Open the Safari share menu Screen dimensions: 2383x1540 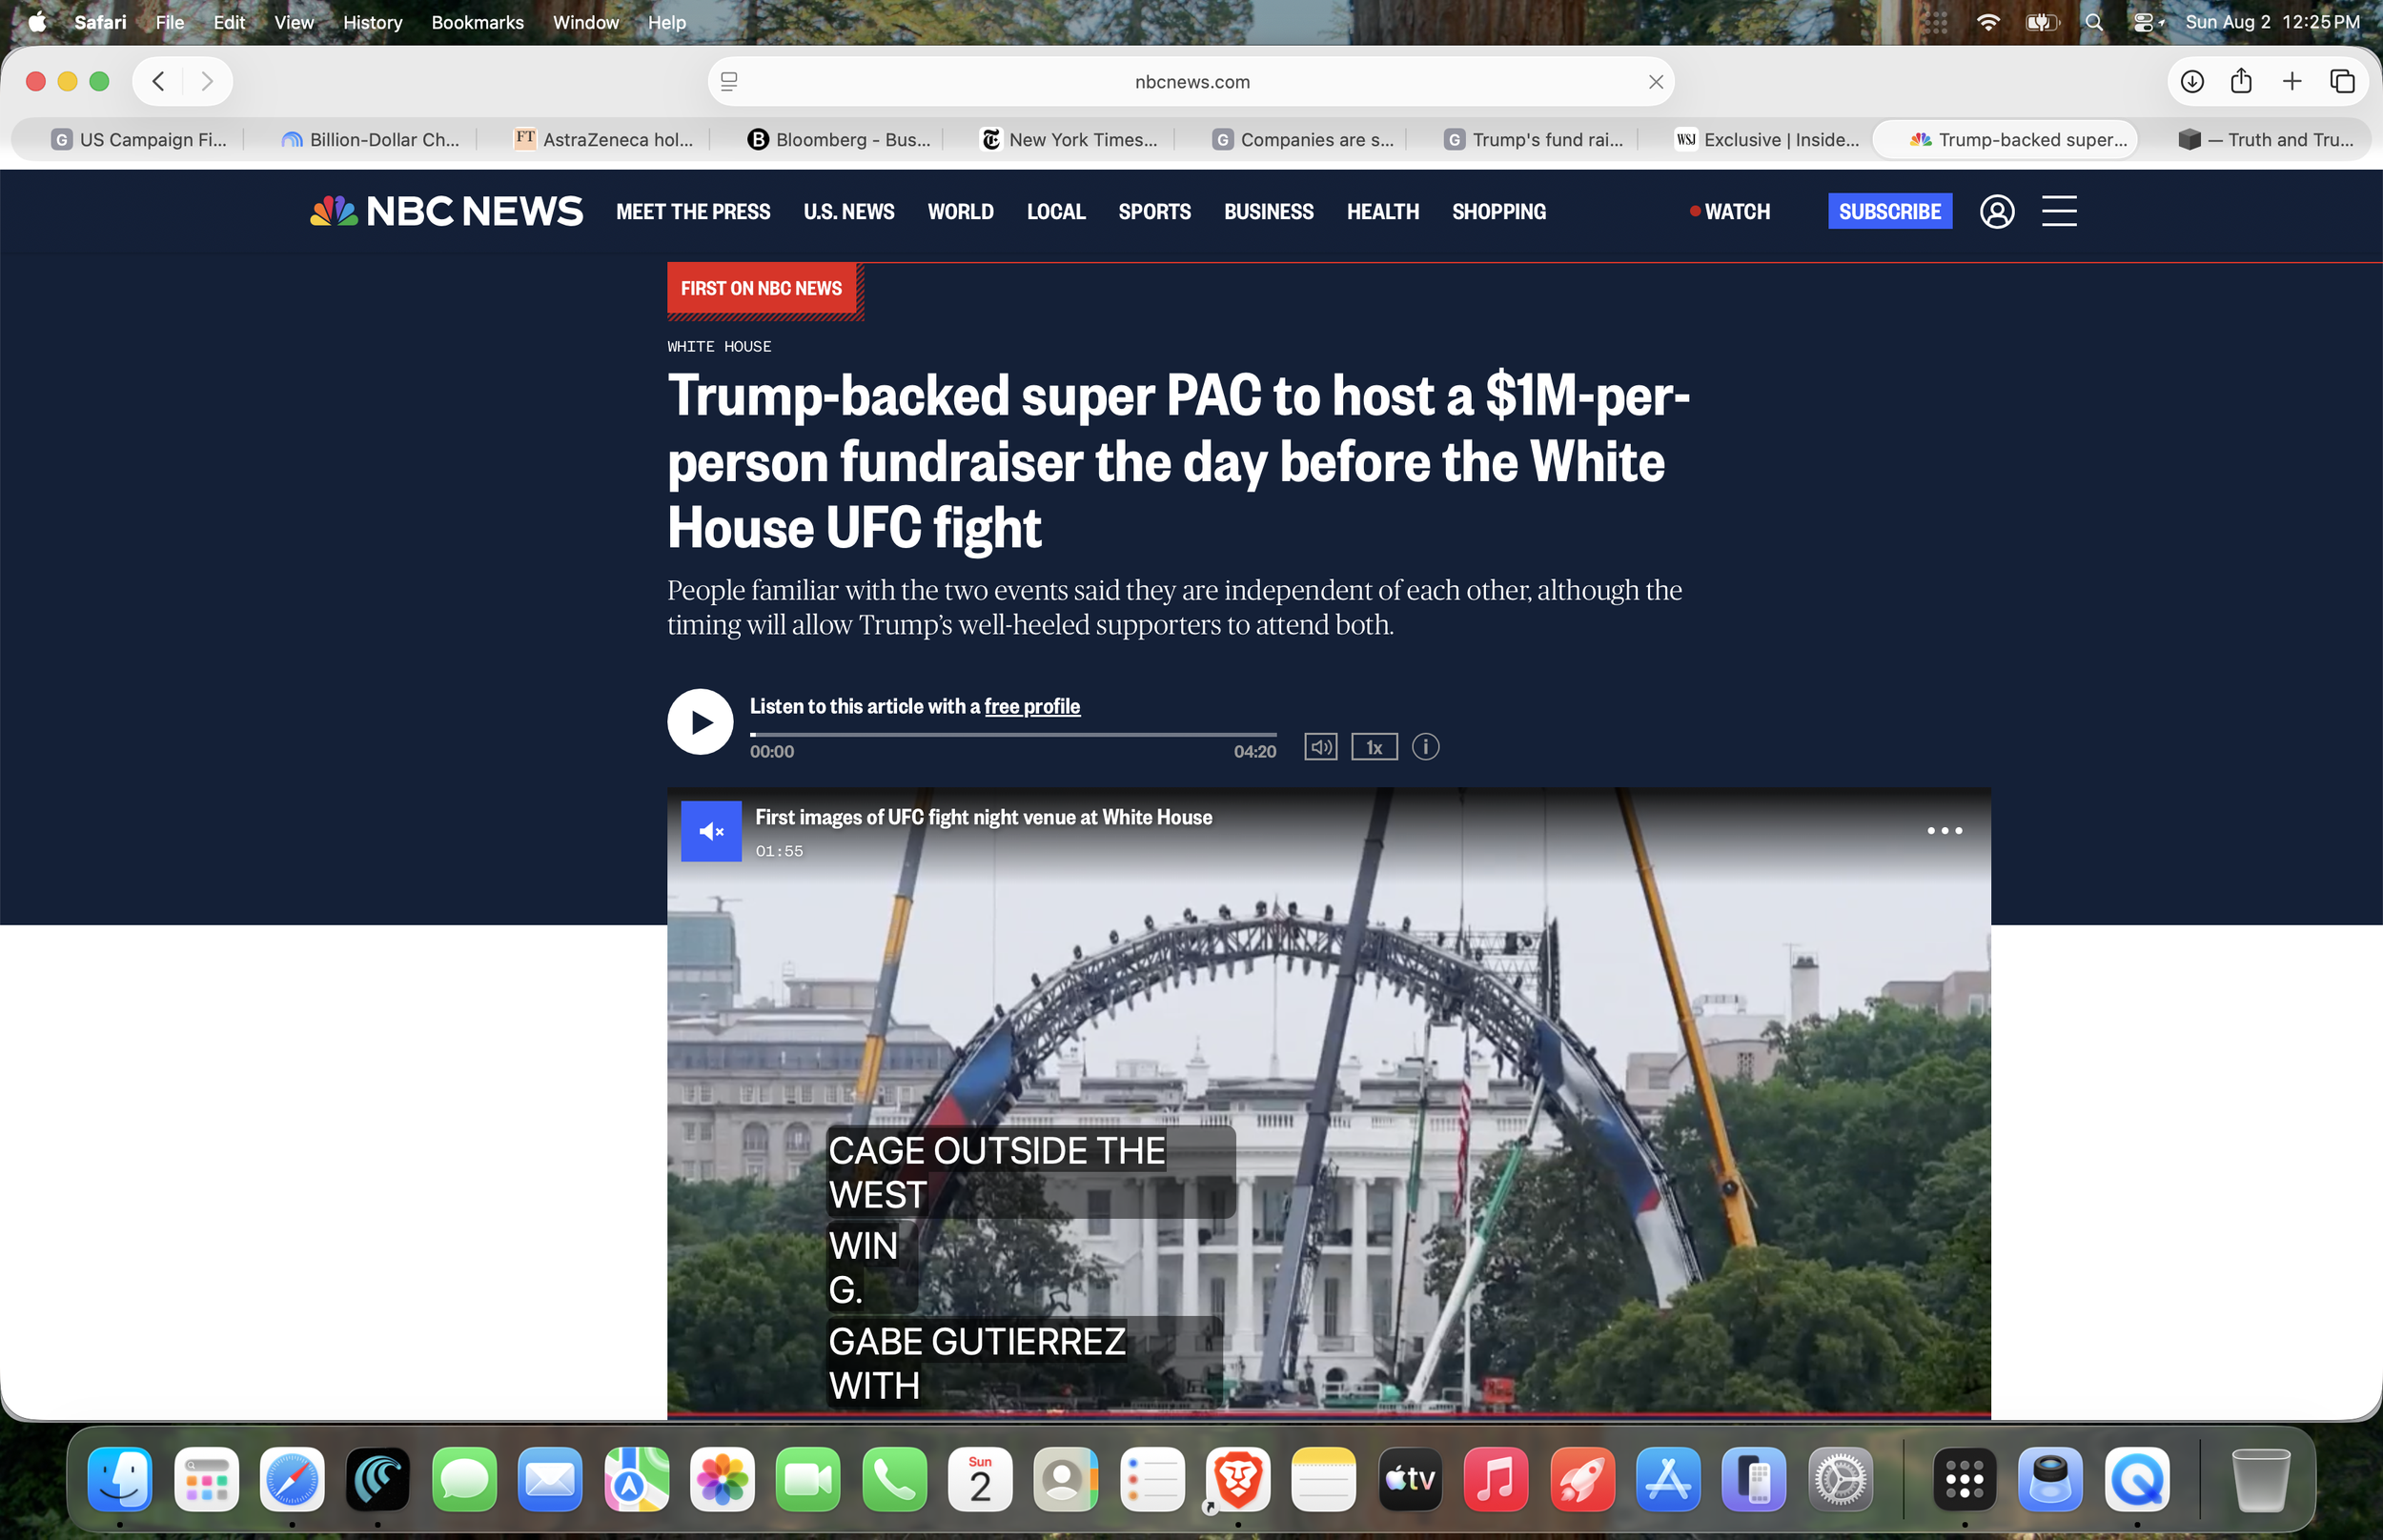point(2241,81)
